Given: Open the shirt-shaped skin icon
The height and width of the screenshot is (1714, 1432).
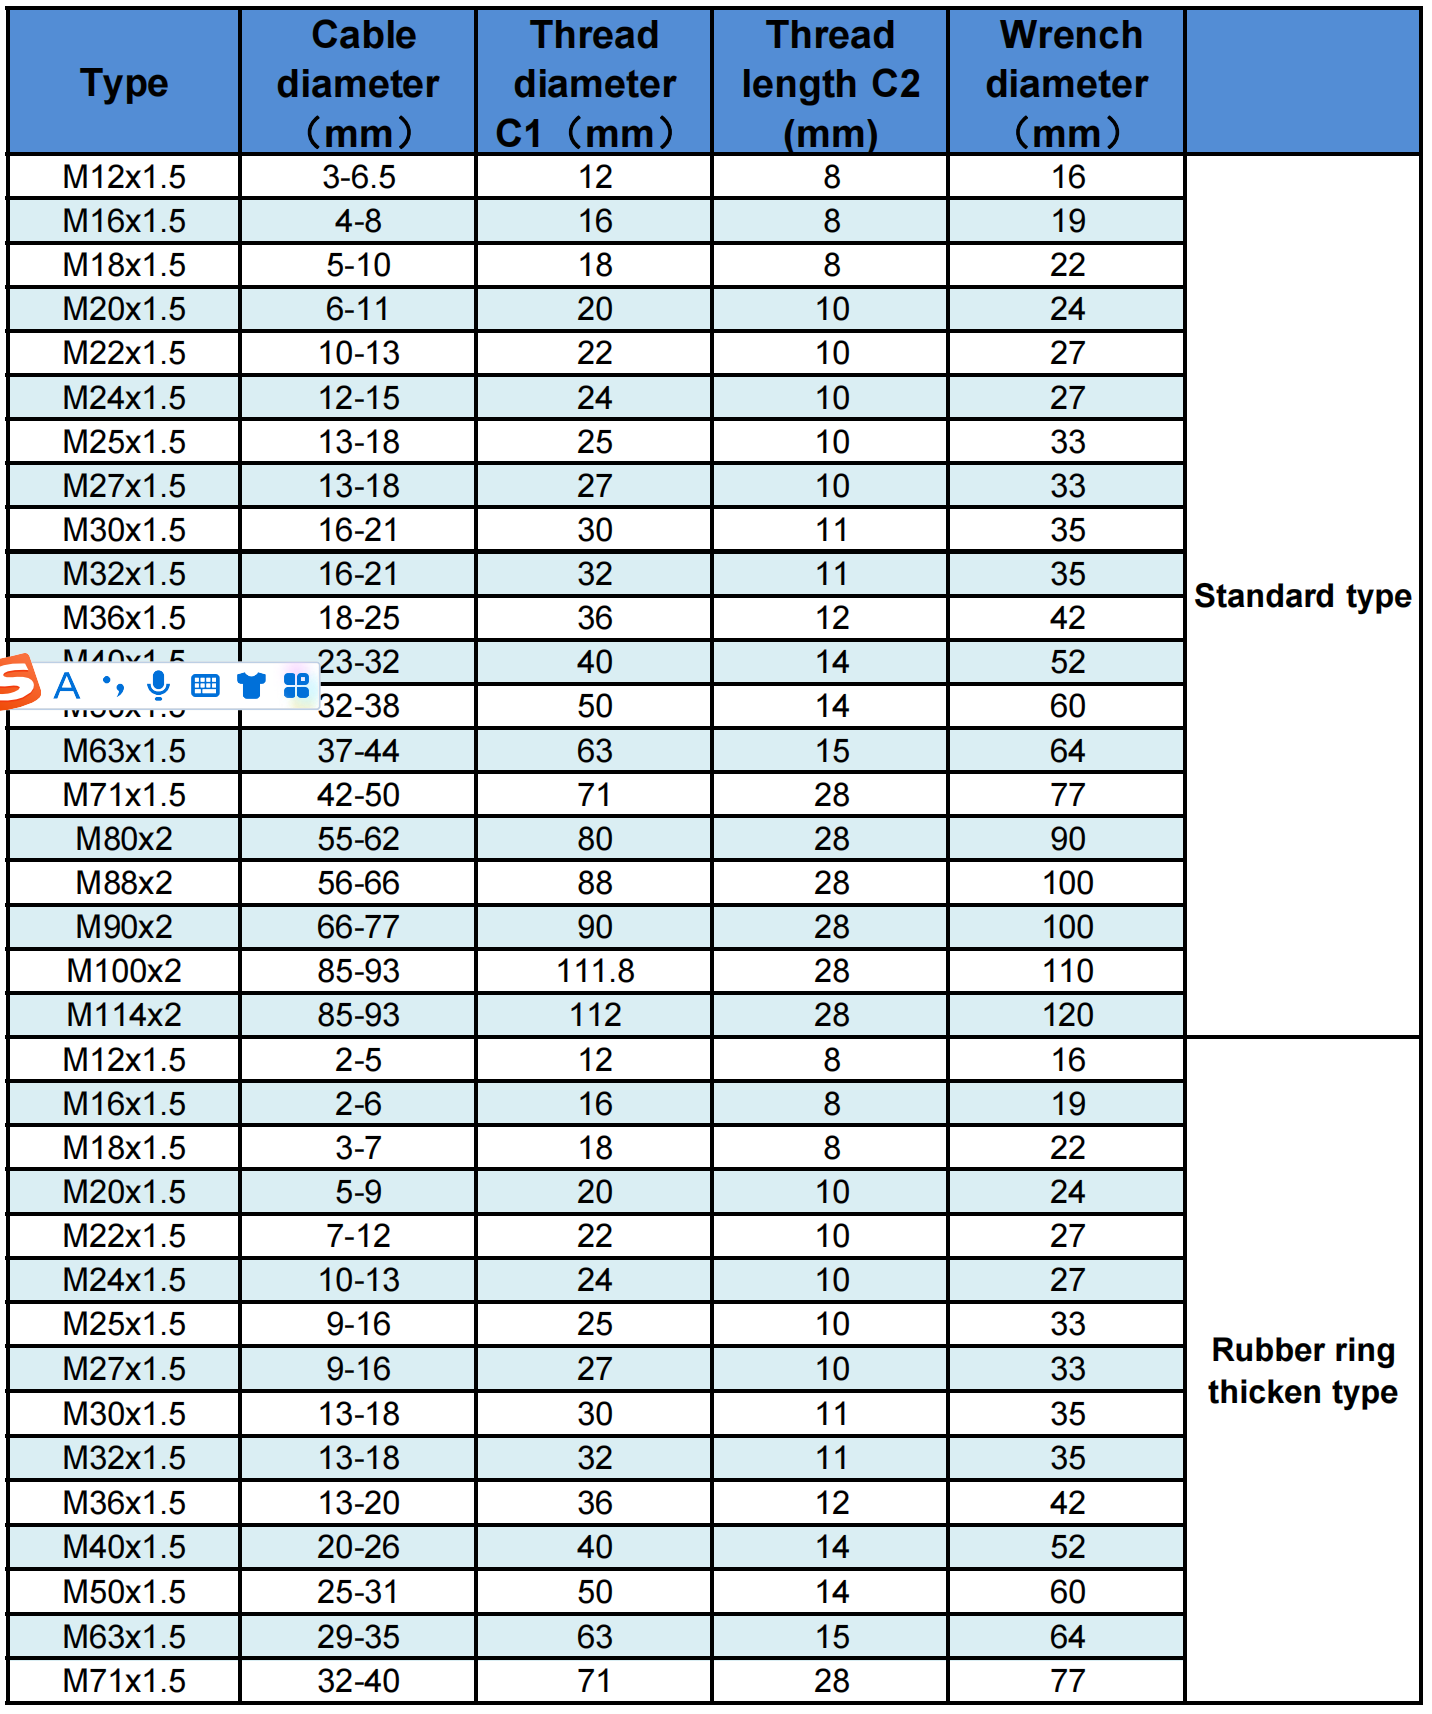Looking at the screenshot, I should click(251, 686).
